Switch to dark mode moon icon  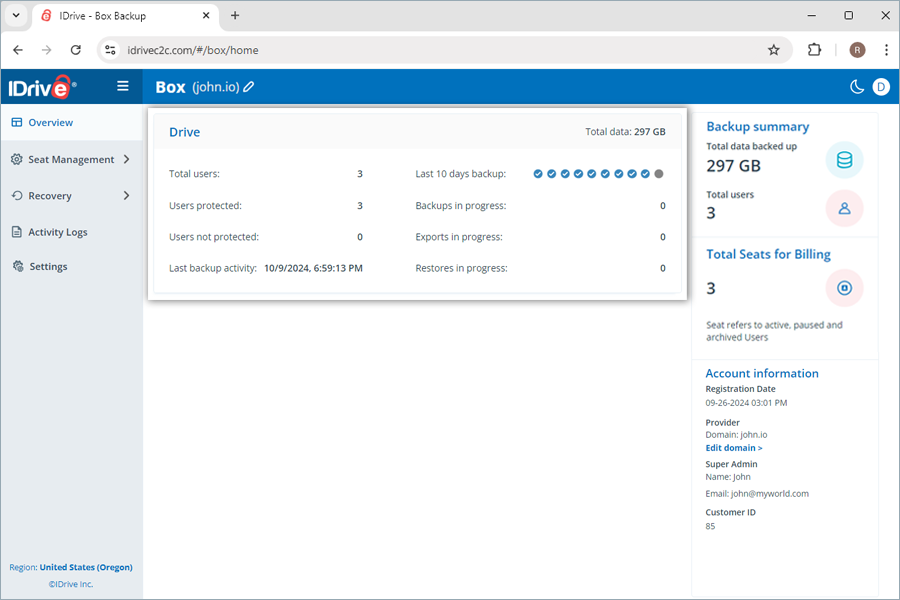click(856, 87)
